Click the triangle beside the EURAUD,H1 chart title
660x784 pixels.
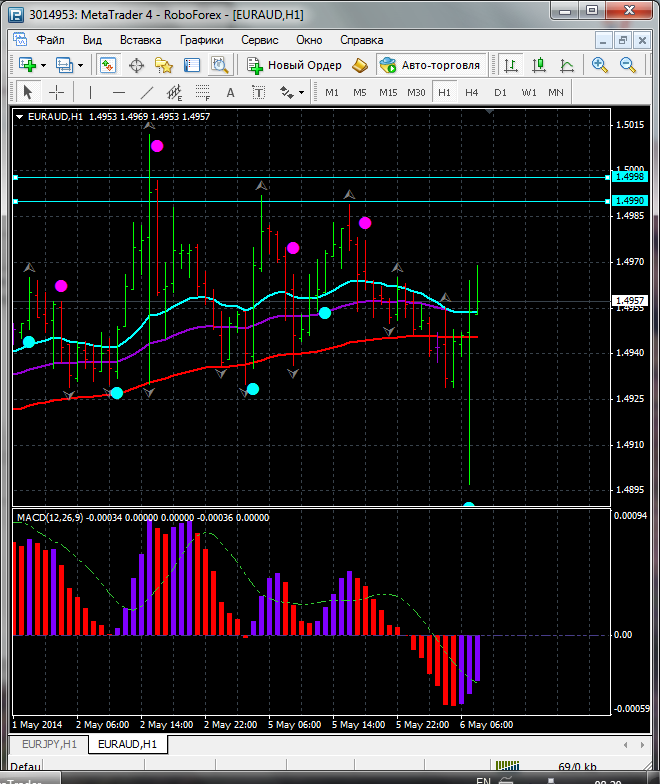pyautogui.click(x=20, y=116)
